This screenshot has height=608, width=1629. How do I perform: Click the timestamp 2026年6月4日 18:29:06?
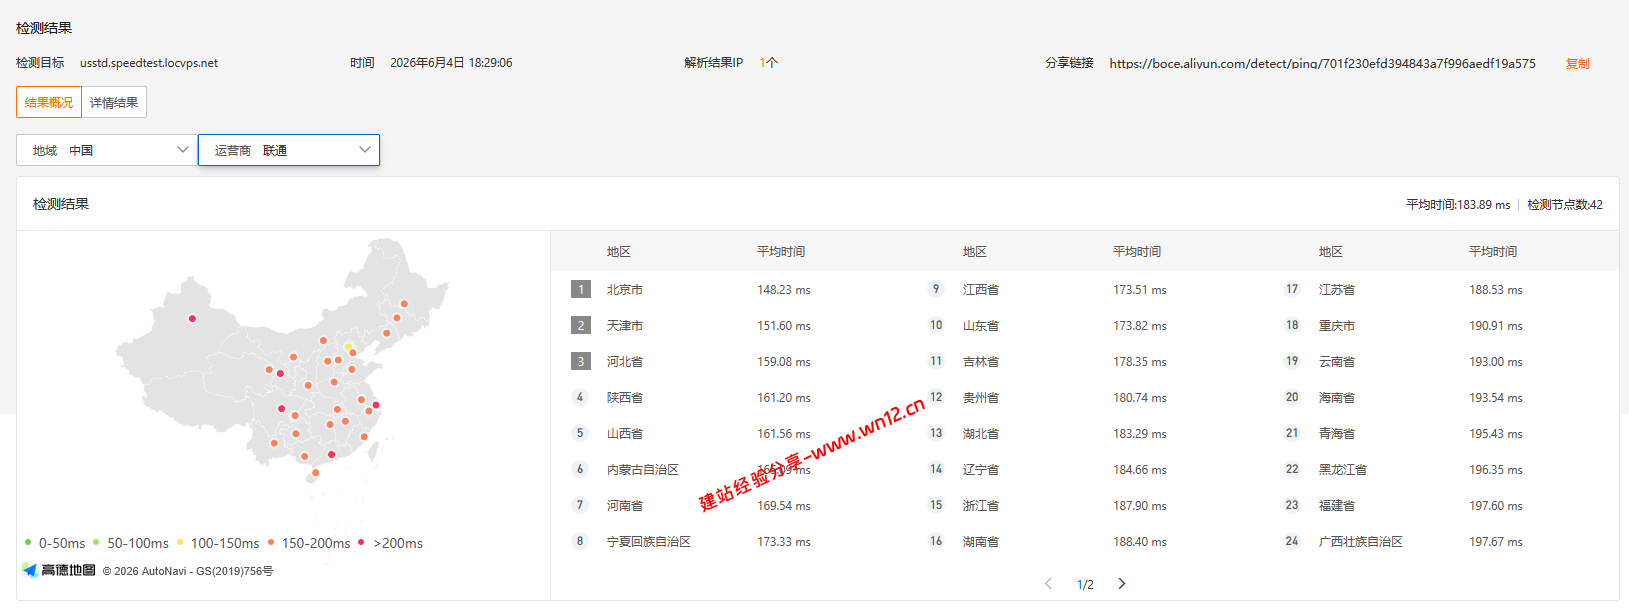(451, 63)
